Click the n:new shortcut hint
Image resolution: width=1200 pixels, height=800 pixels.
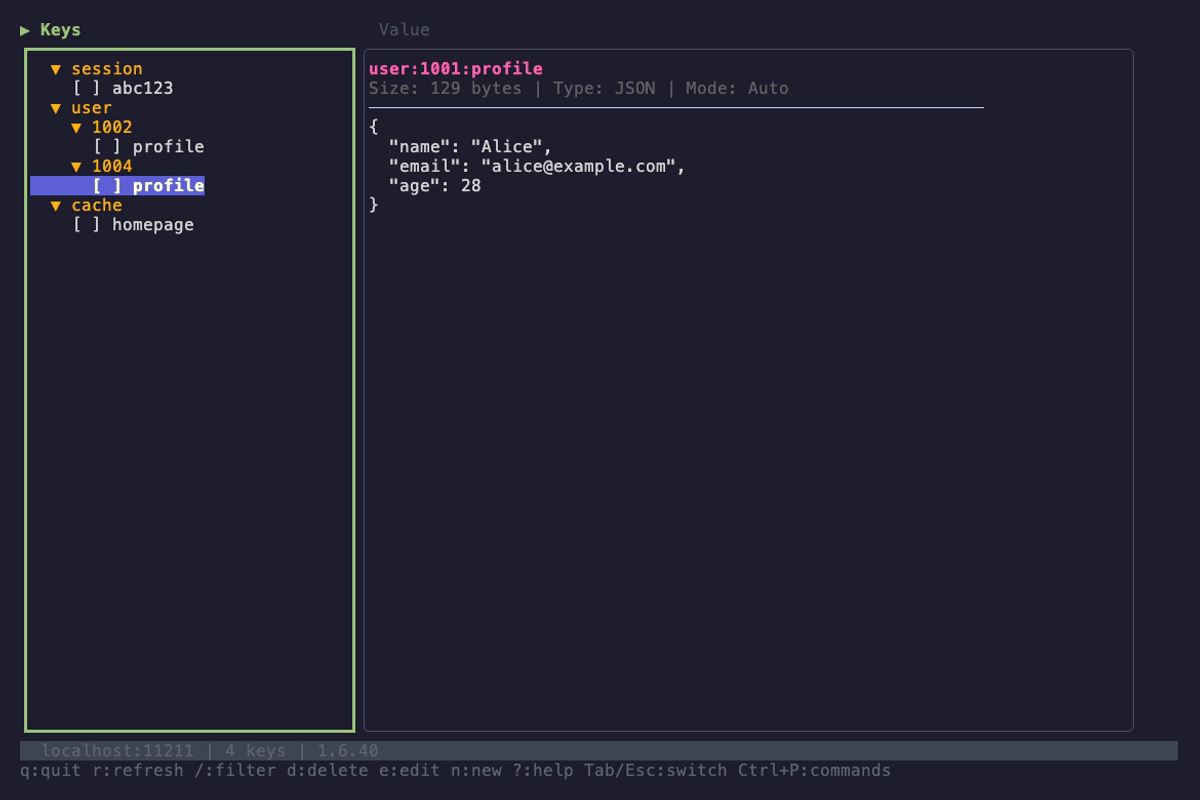click(476, 770)
